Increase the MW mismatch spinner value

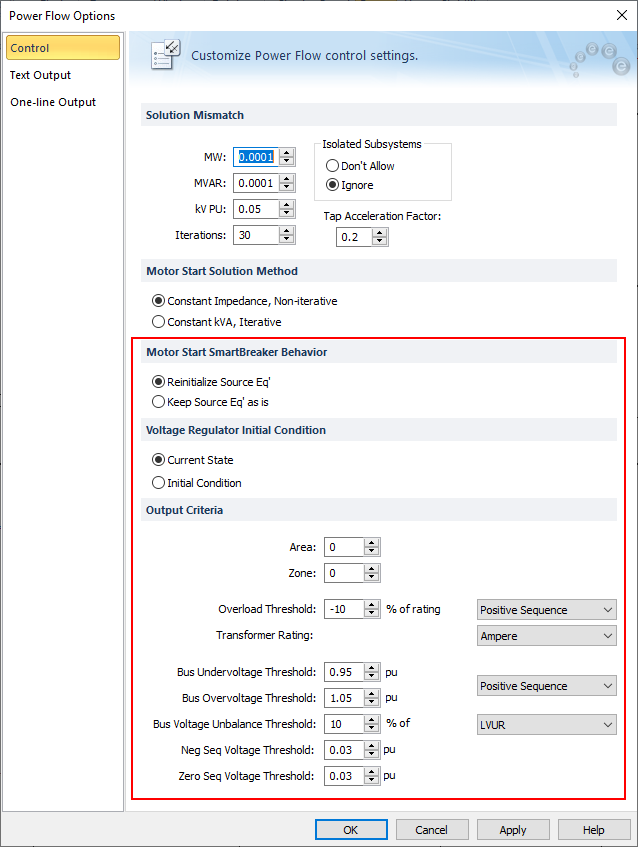coord(287,152)
